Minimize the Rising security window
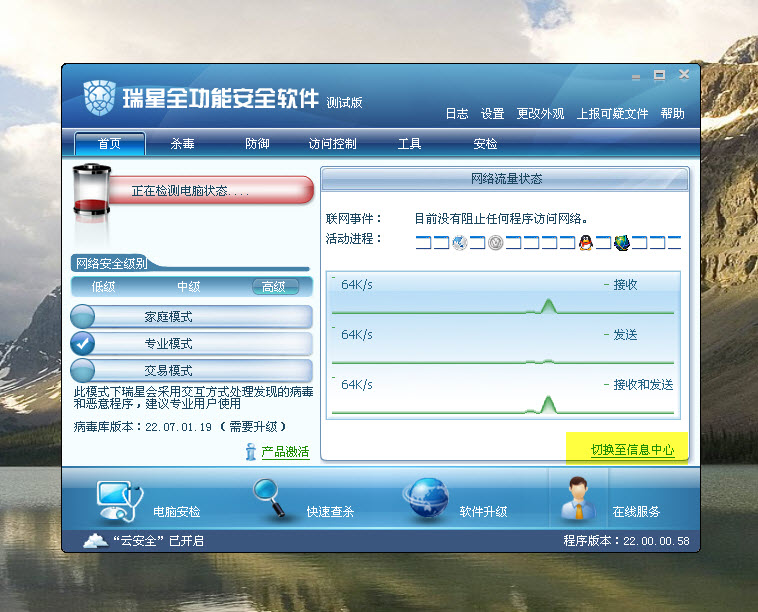The image size is (758, 612). (x=636, y=76)
